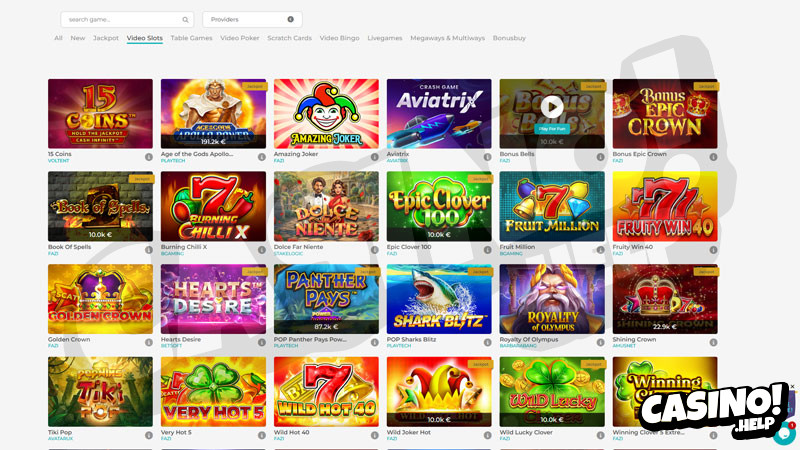Click the search magnifier icon
The height and width of the screenshot is (450, 800).
tap(185, 20)
